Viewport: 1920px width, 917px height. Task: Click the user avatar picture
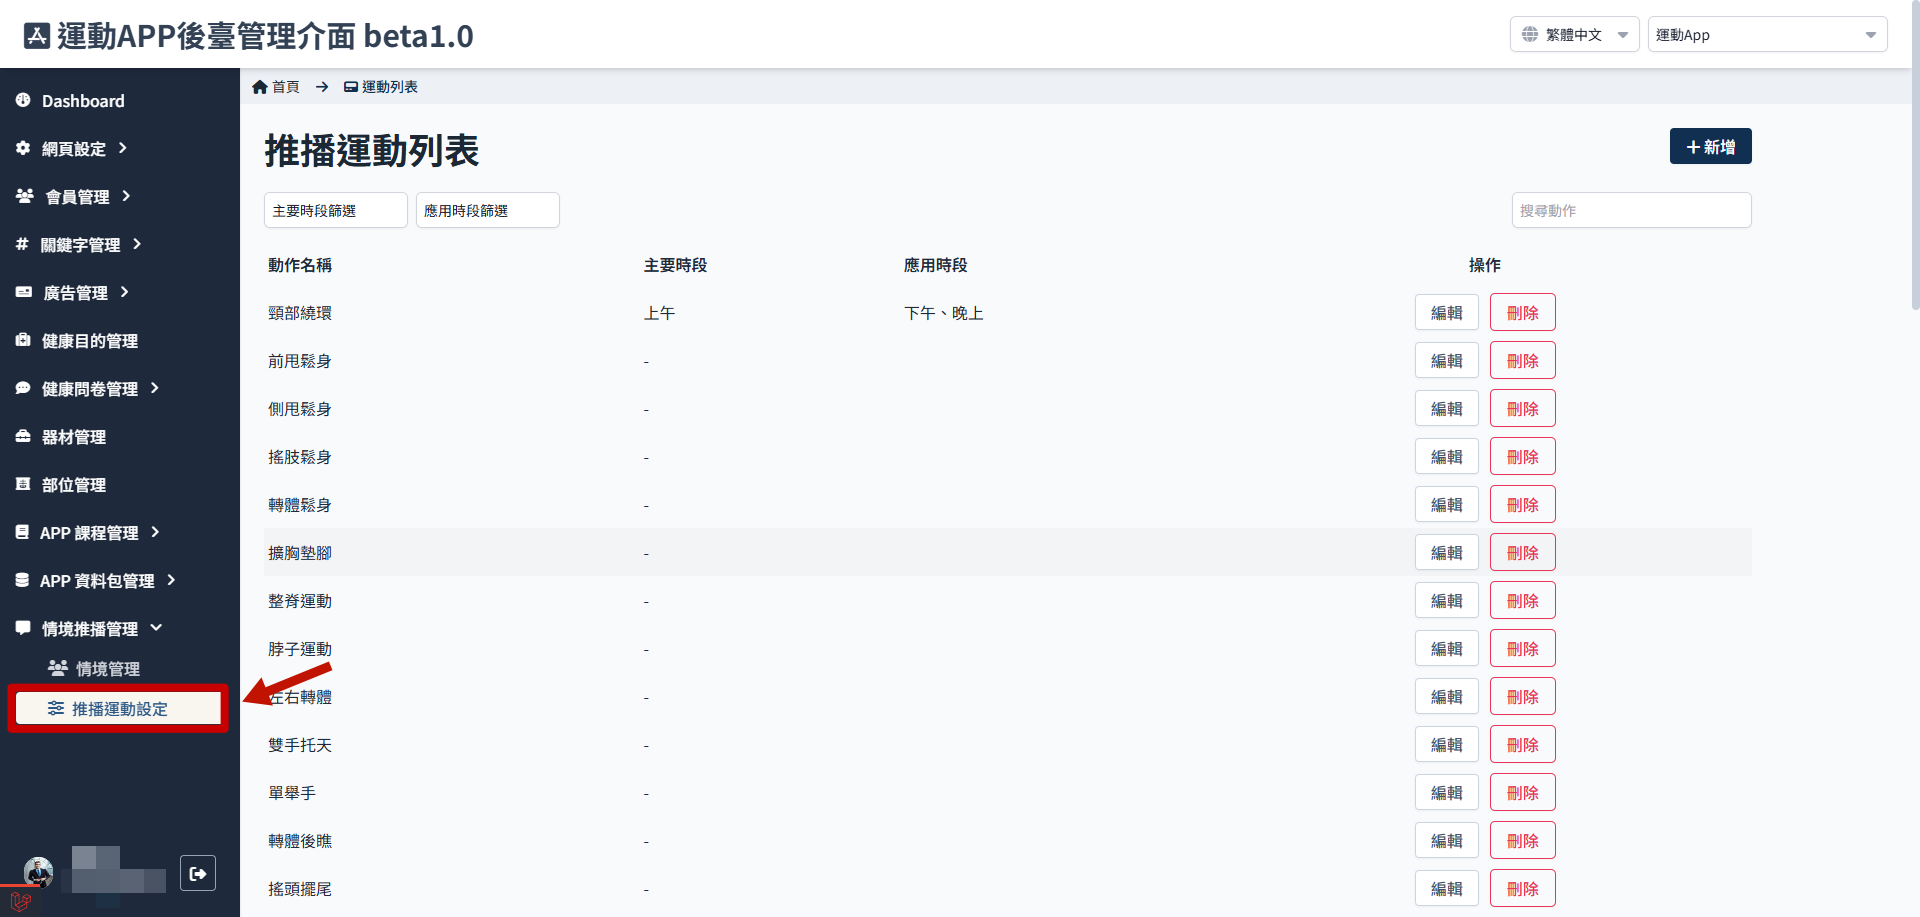[x=39, y=872]
